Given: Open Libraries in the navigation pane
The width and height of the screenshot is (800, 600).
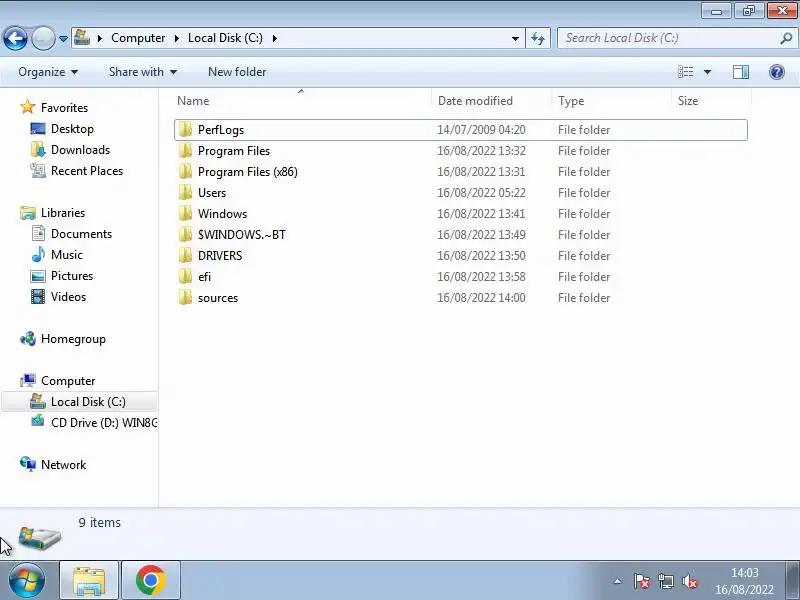Looking at the screenshot, I should pos(63,212).
